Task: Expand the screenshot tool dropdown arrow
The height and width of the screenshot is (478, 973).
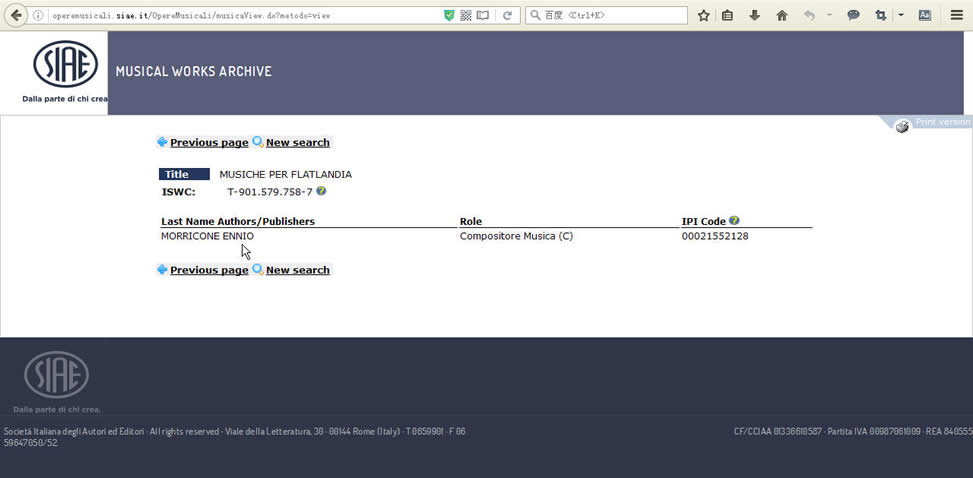Action: 901,15
